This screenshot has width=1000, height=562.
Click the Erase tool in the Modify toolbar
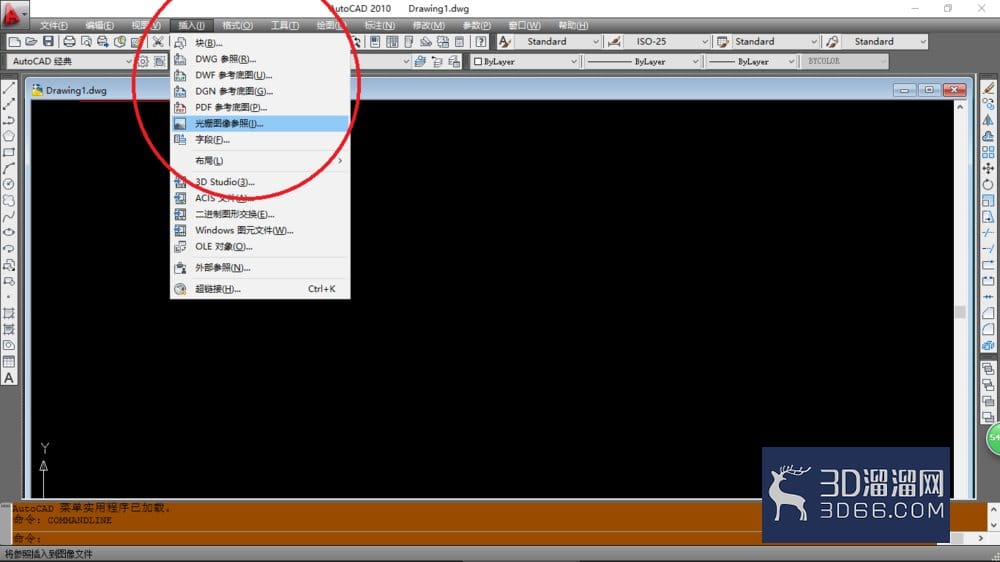coord(988,88)
